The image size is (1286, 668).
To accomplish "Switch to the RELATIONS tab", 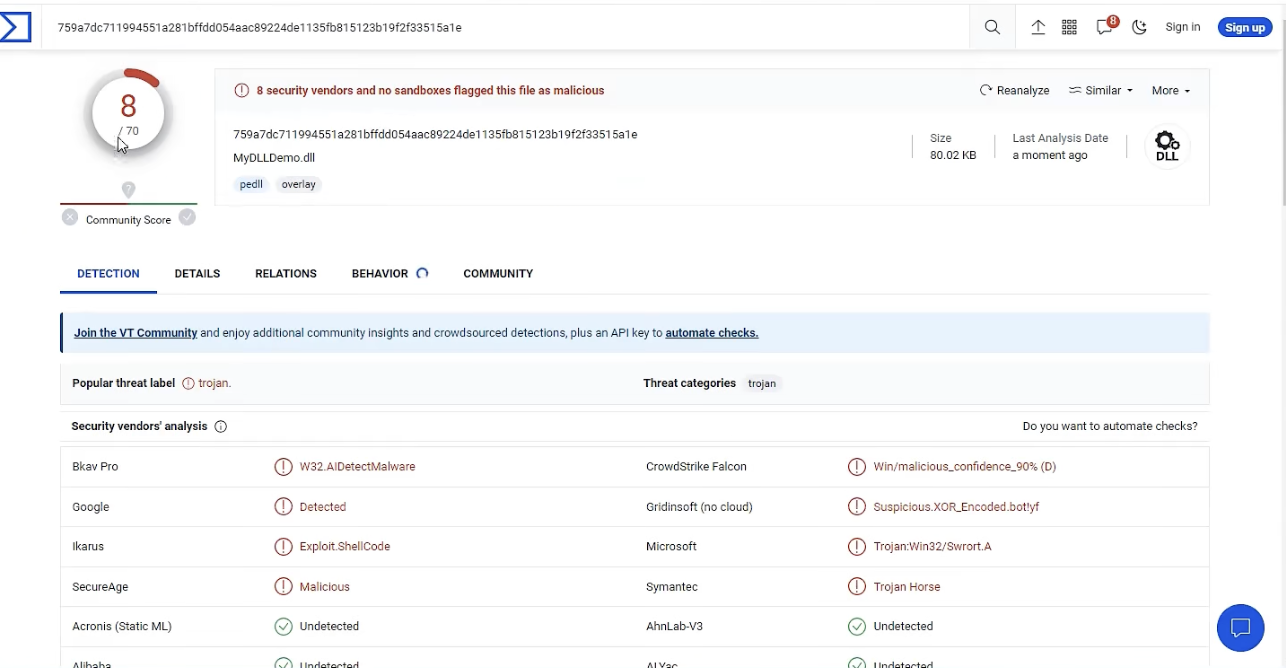I will [286, 273].
